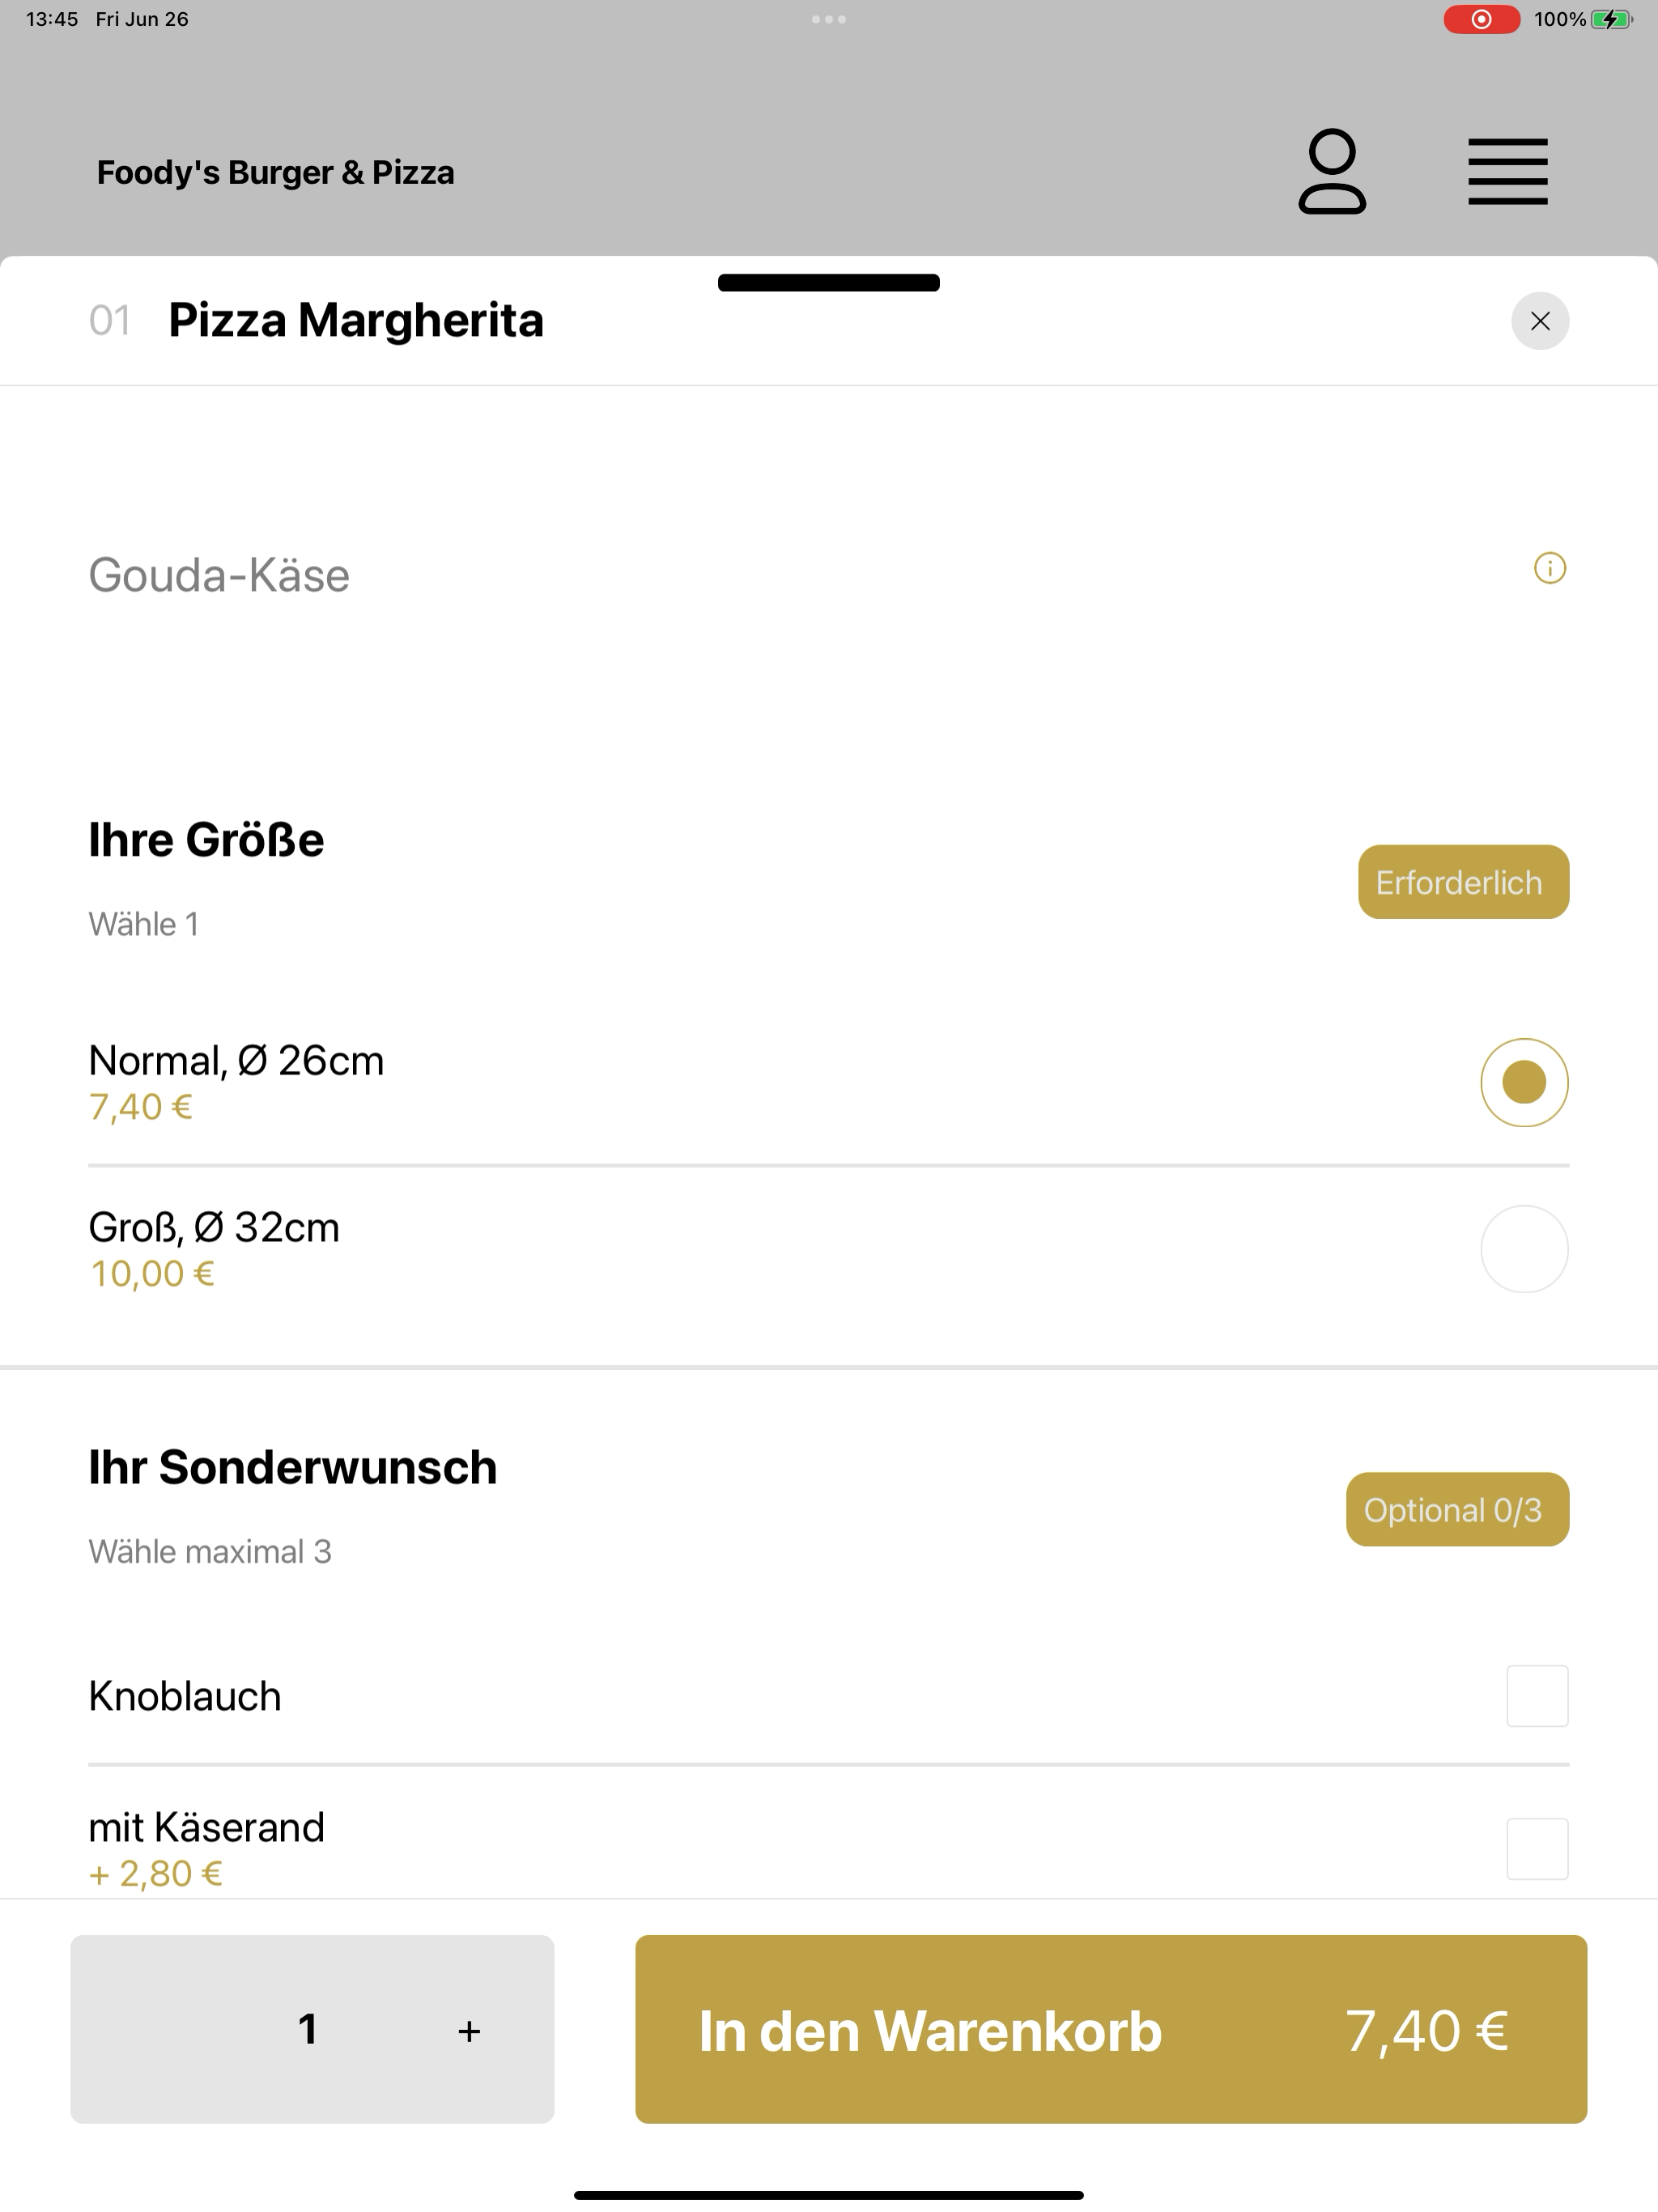The width and height of the screenshot is (1658, 2212).
Task: Increase quantity with the plus button
Action: click(x=468, y=2031)
